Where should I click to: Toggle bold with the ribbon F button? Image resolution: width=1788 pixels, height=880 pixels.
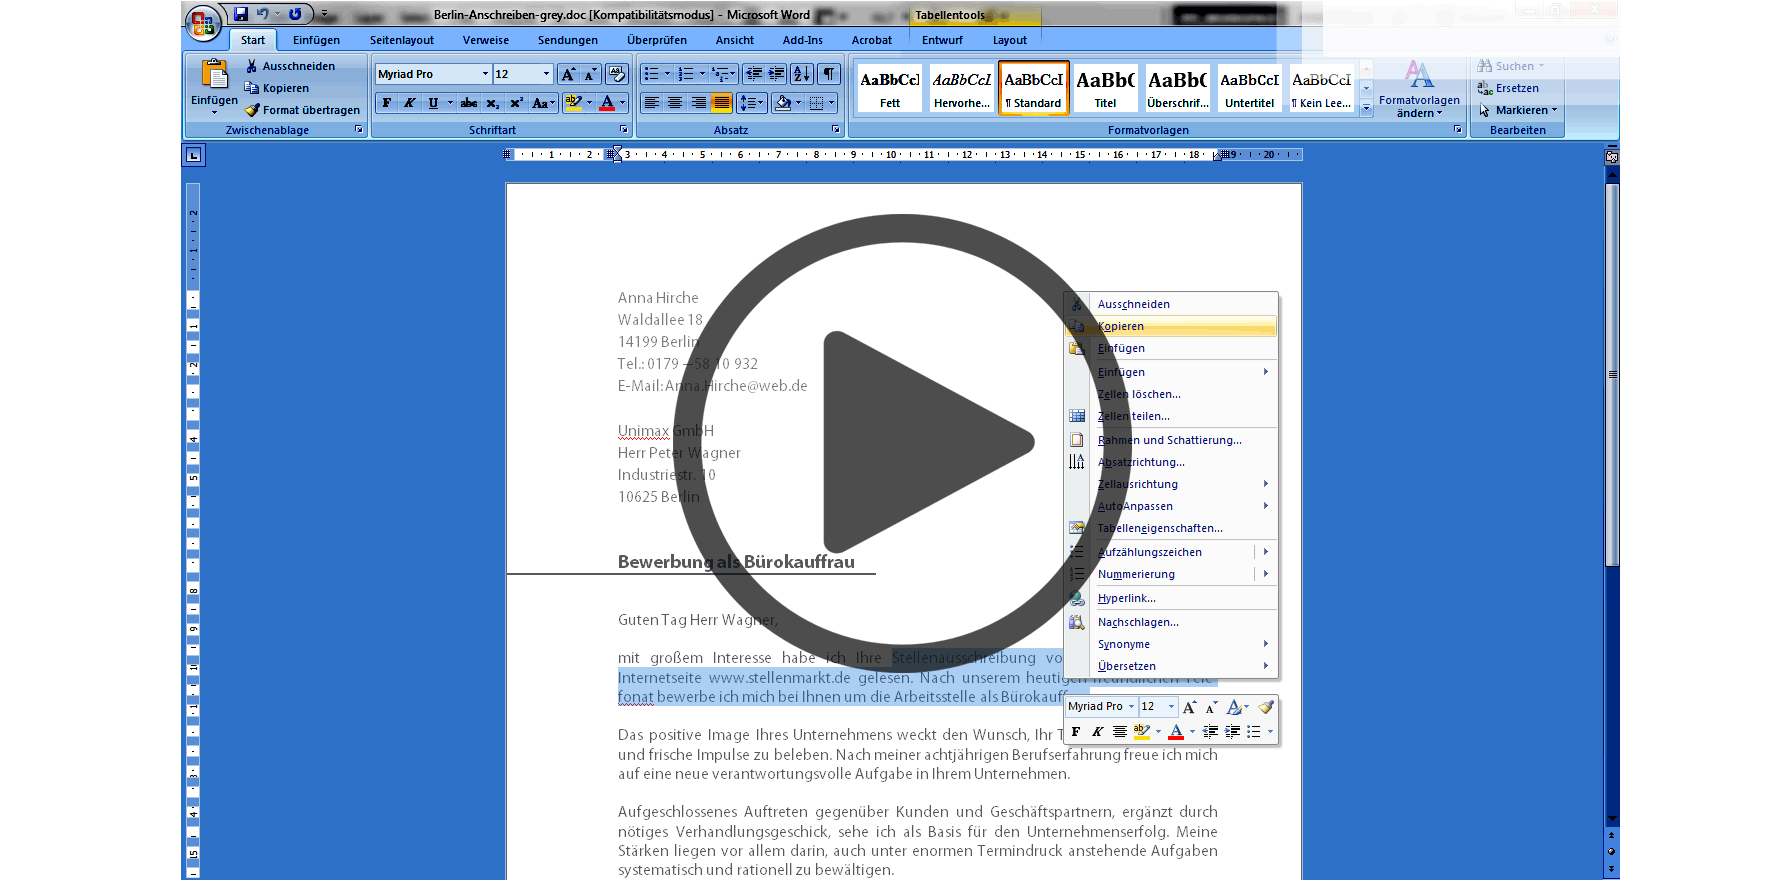coord(387,103)
